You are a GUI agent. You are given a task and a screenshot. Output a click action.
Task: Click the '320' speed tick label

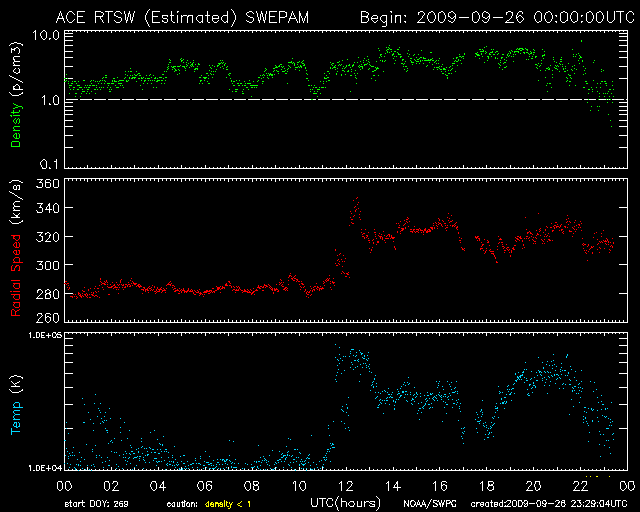47,237
